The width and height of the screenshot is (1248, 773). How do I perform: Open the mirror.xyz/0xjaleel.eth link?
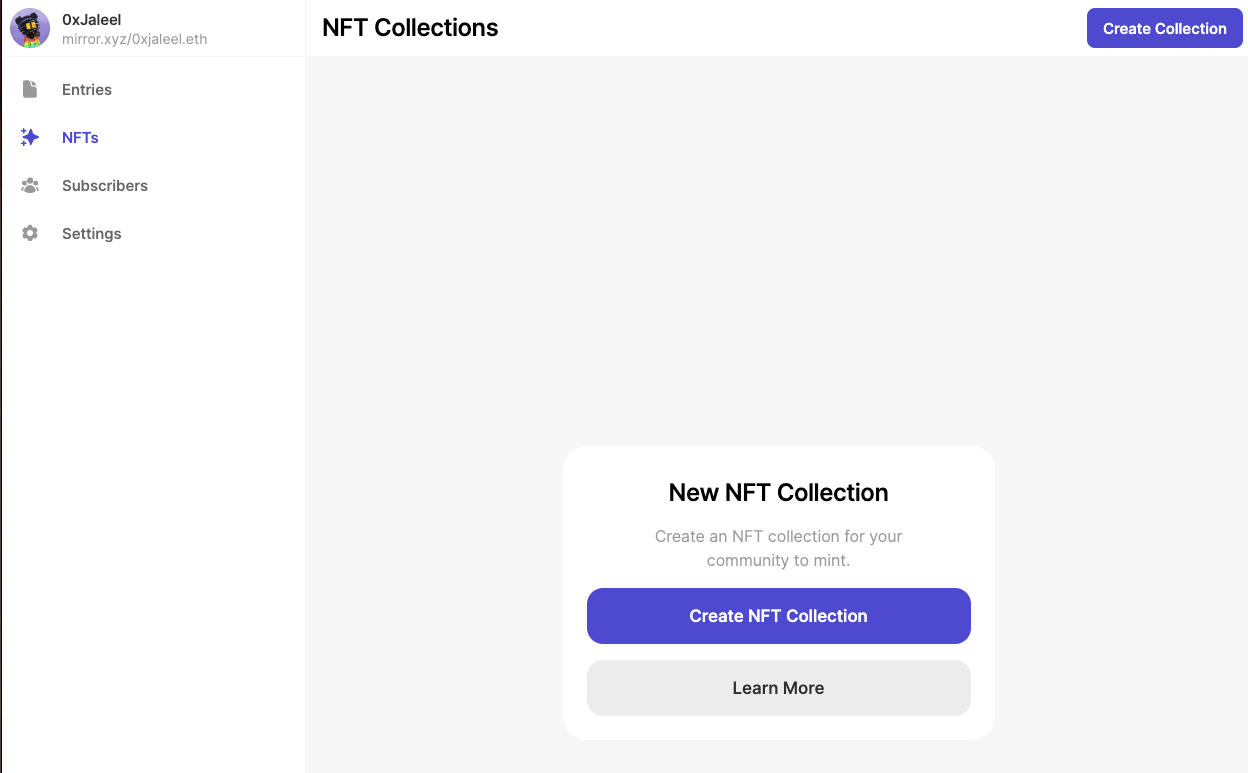pyautogui.click(x=134, y=39)
